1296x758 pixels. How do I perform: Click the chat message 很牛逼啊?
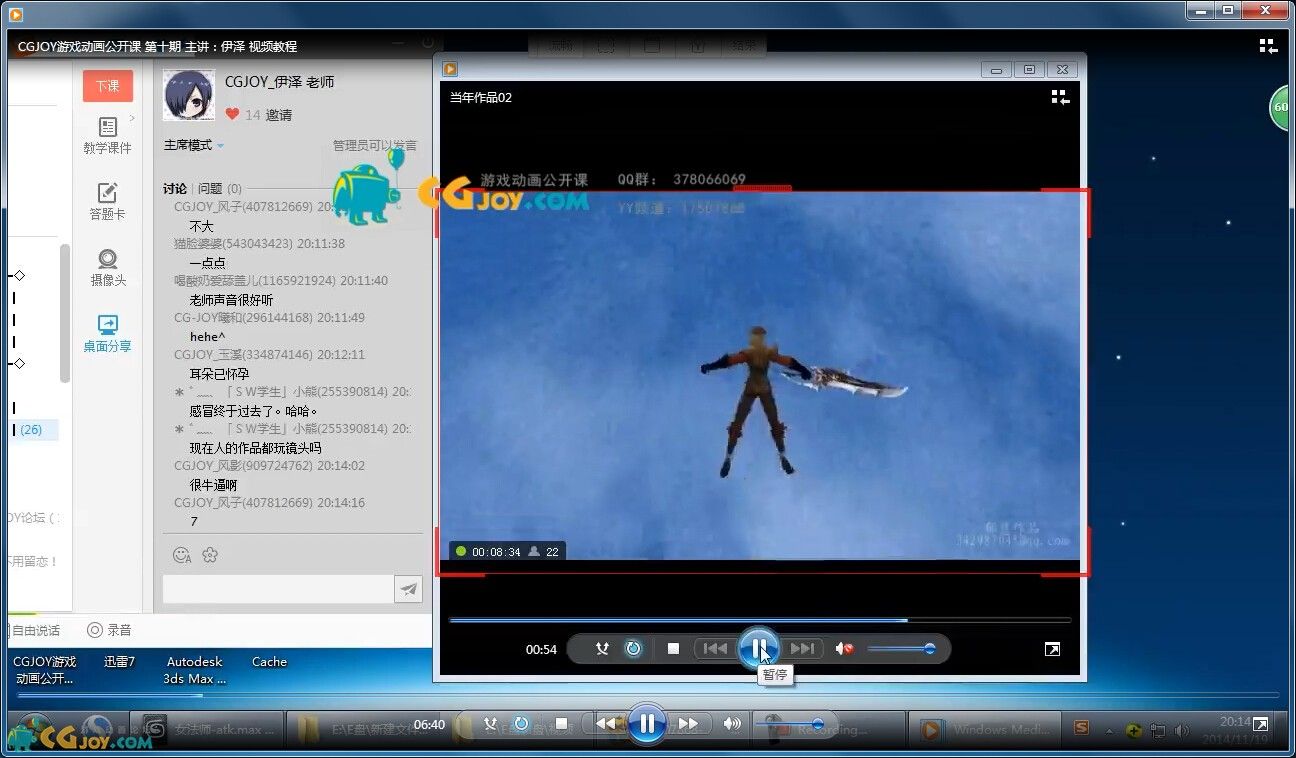(x=214, y=484)
